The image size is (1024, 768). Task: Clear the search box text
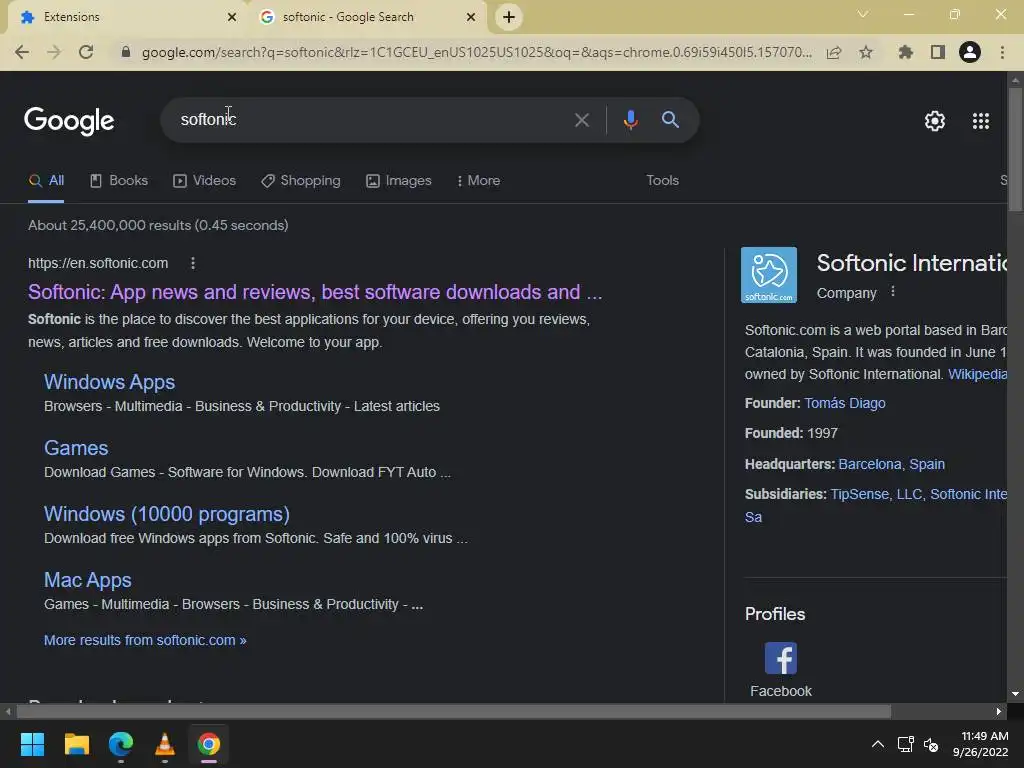[581, 120]
